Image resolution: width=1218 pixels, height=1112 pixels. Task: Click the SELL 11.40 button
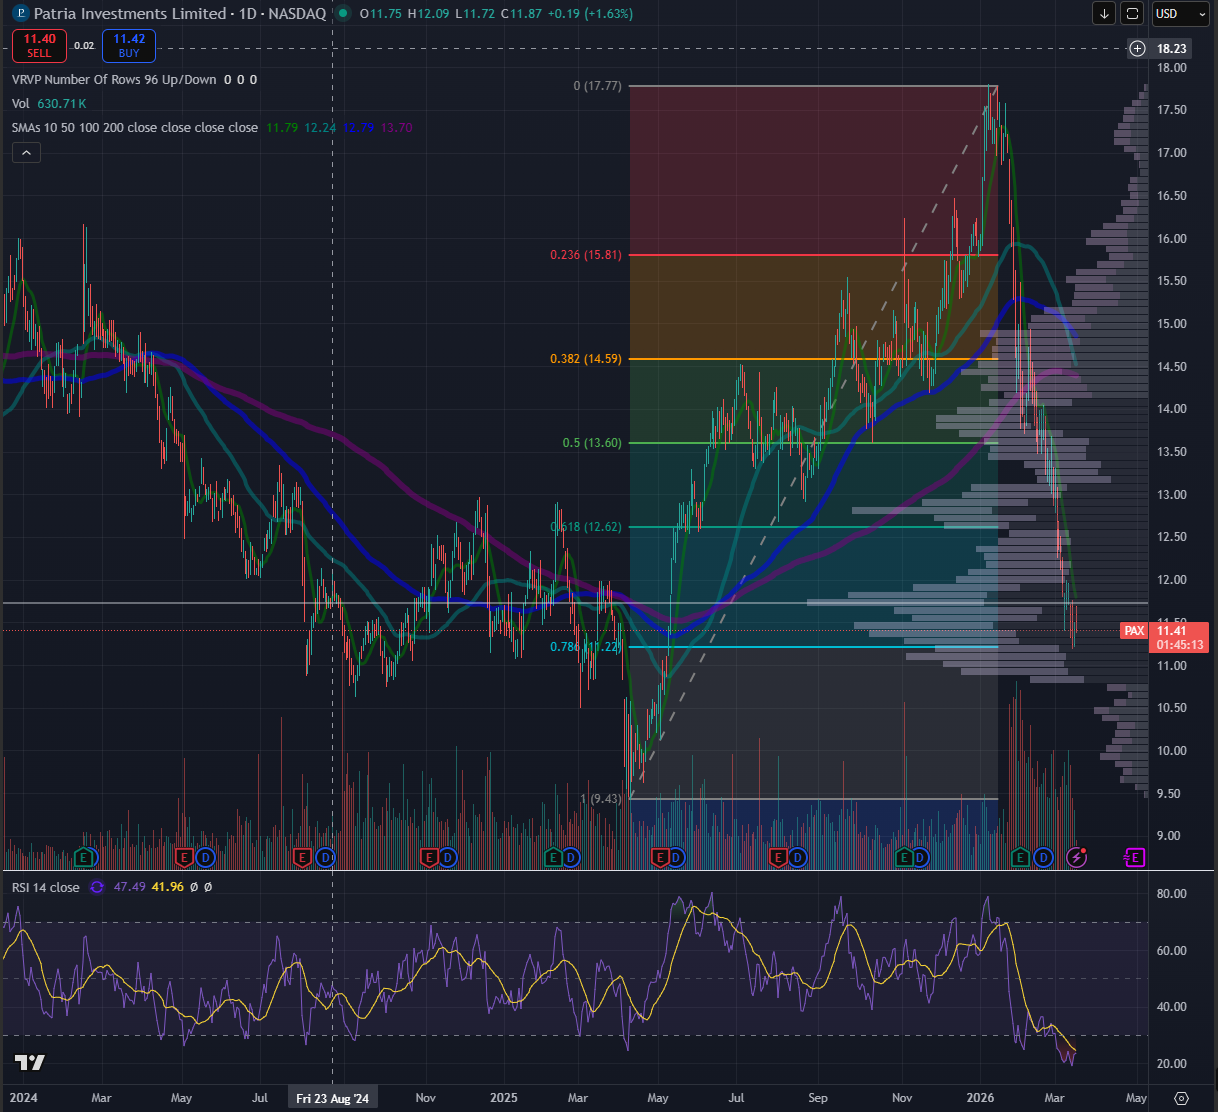tap(39, 46)
